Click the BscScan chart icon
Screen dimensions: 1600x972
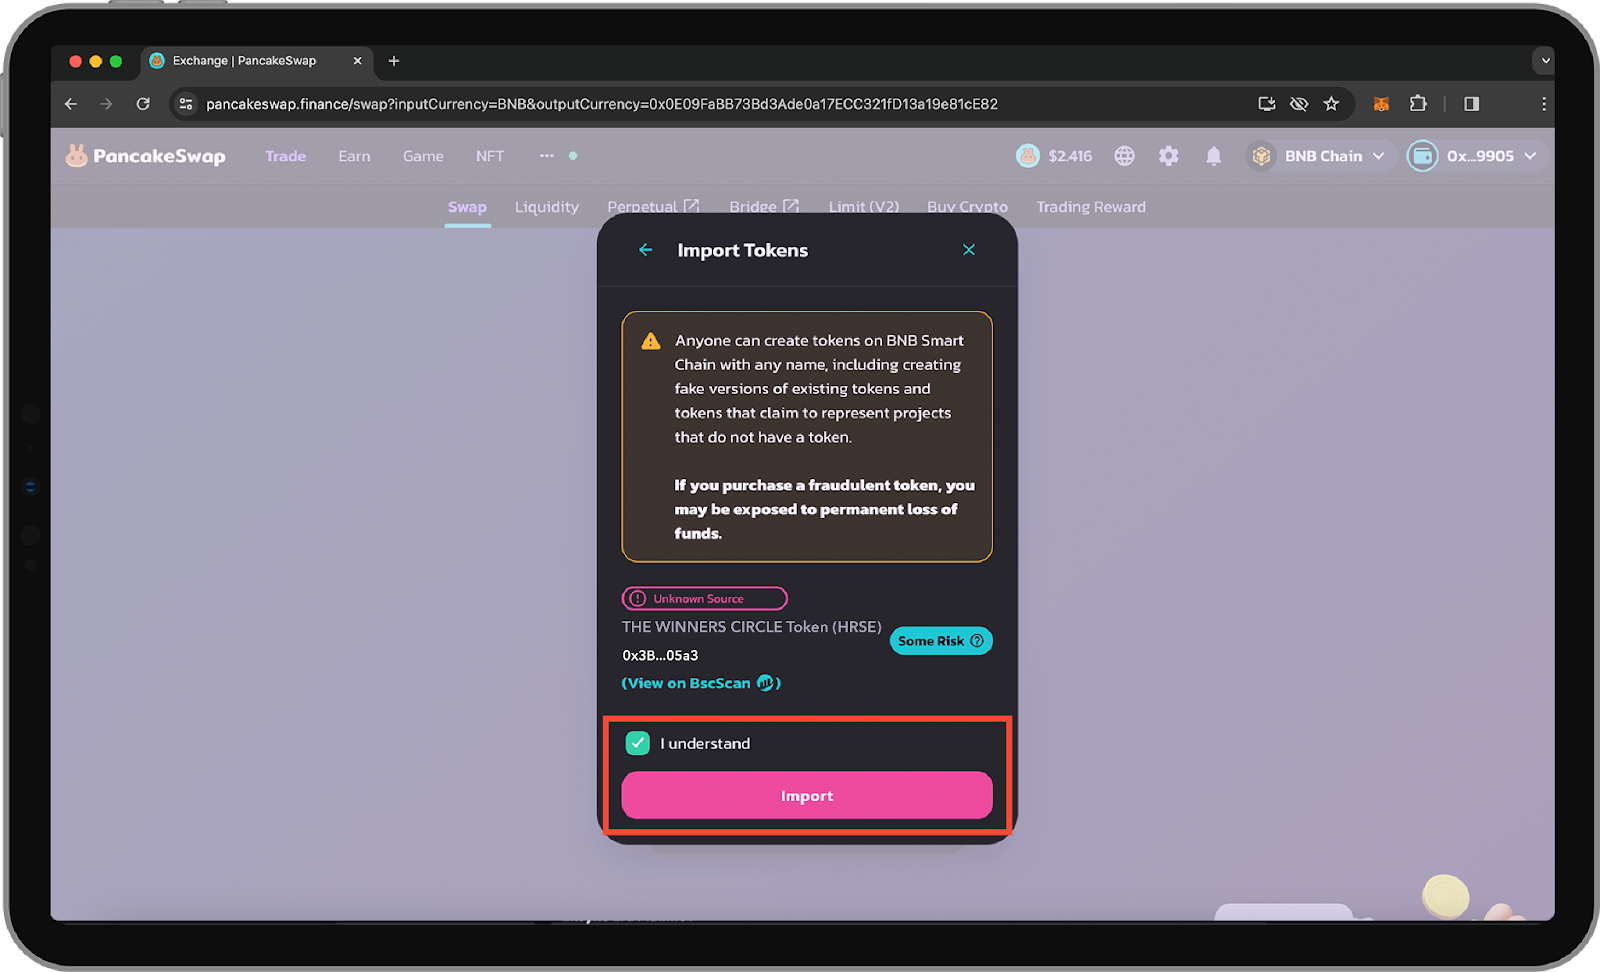pyautogui.click(x=765, y=683)
